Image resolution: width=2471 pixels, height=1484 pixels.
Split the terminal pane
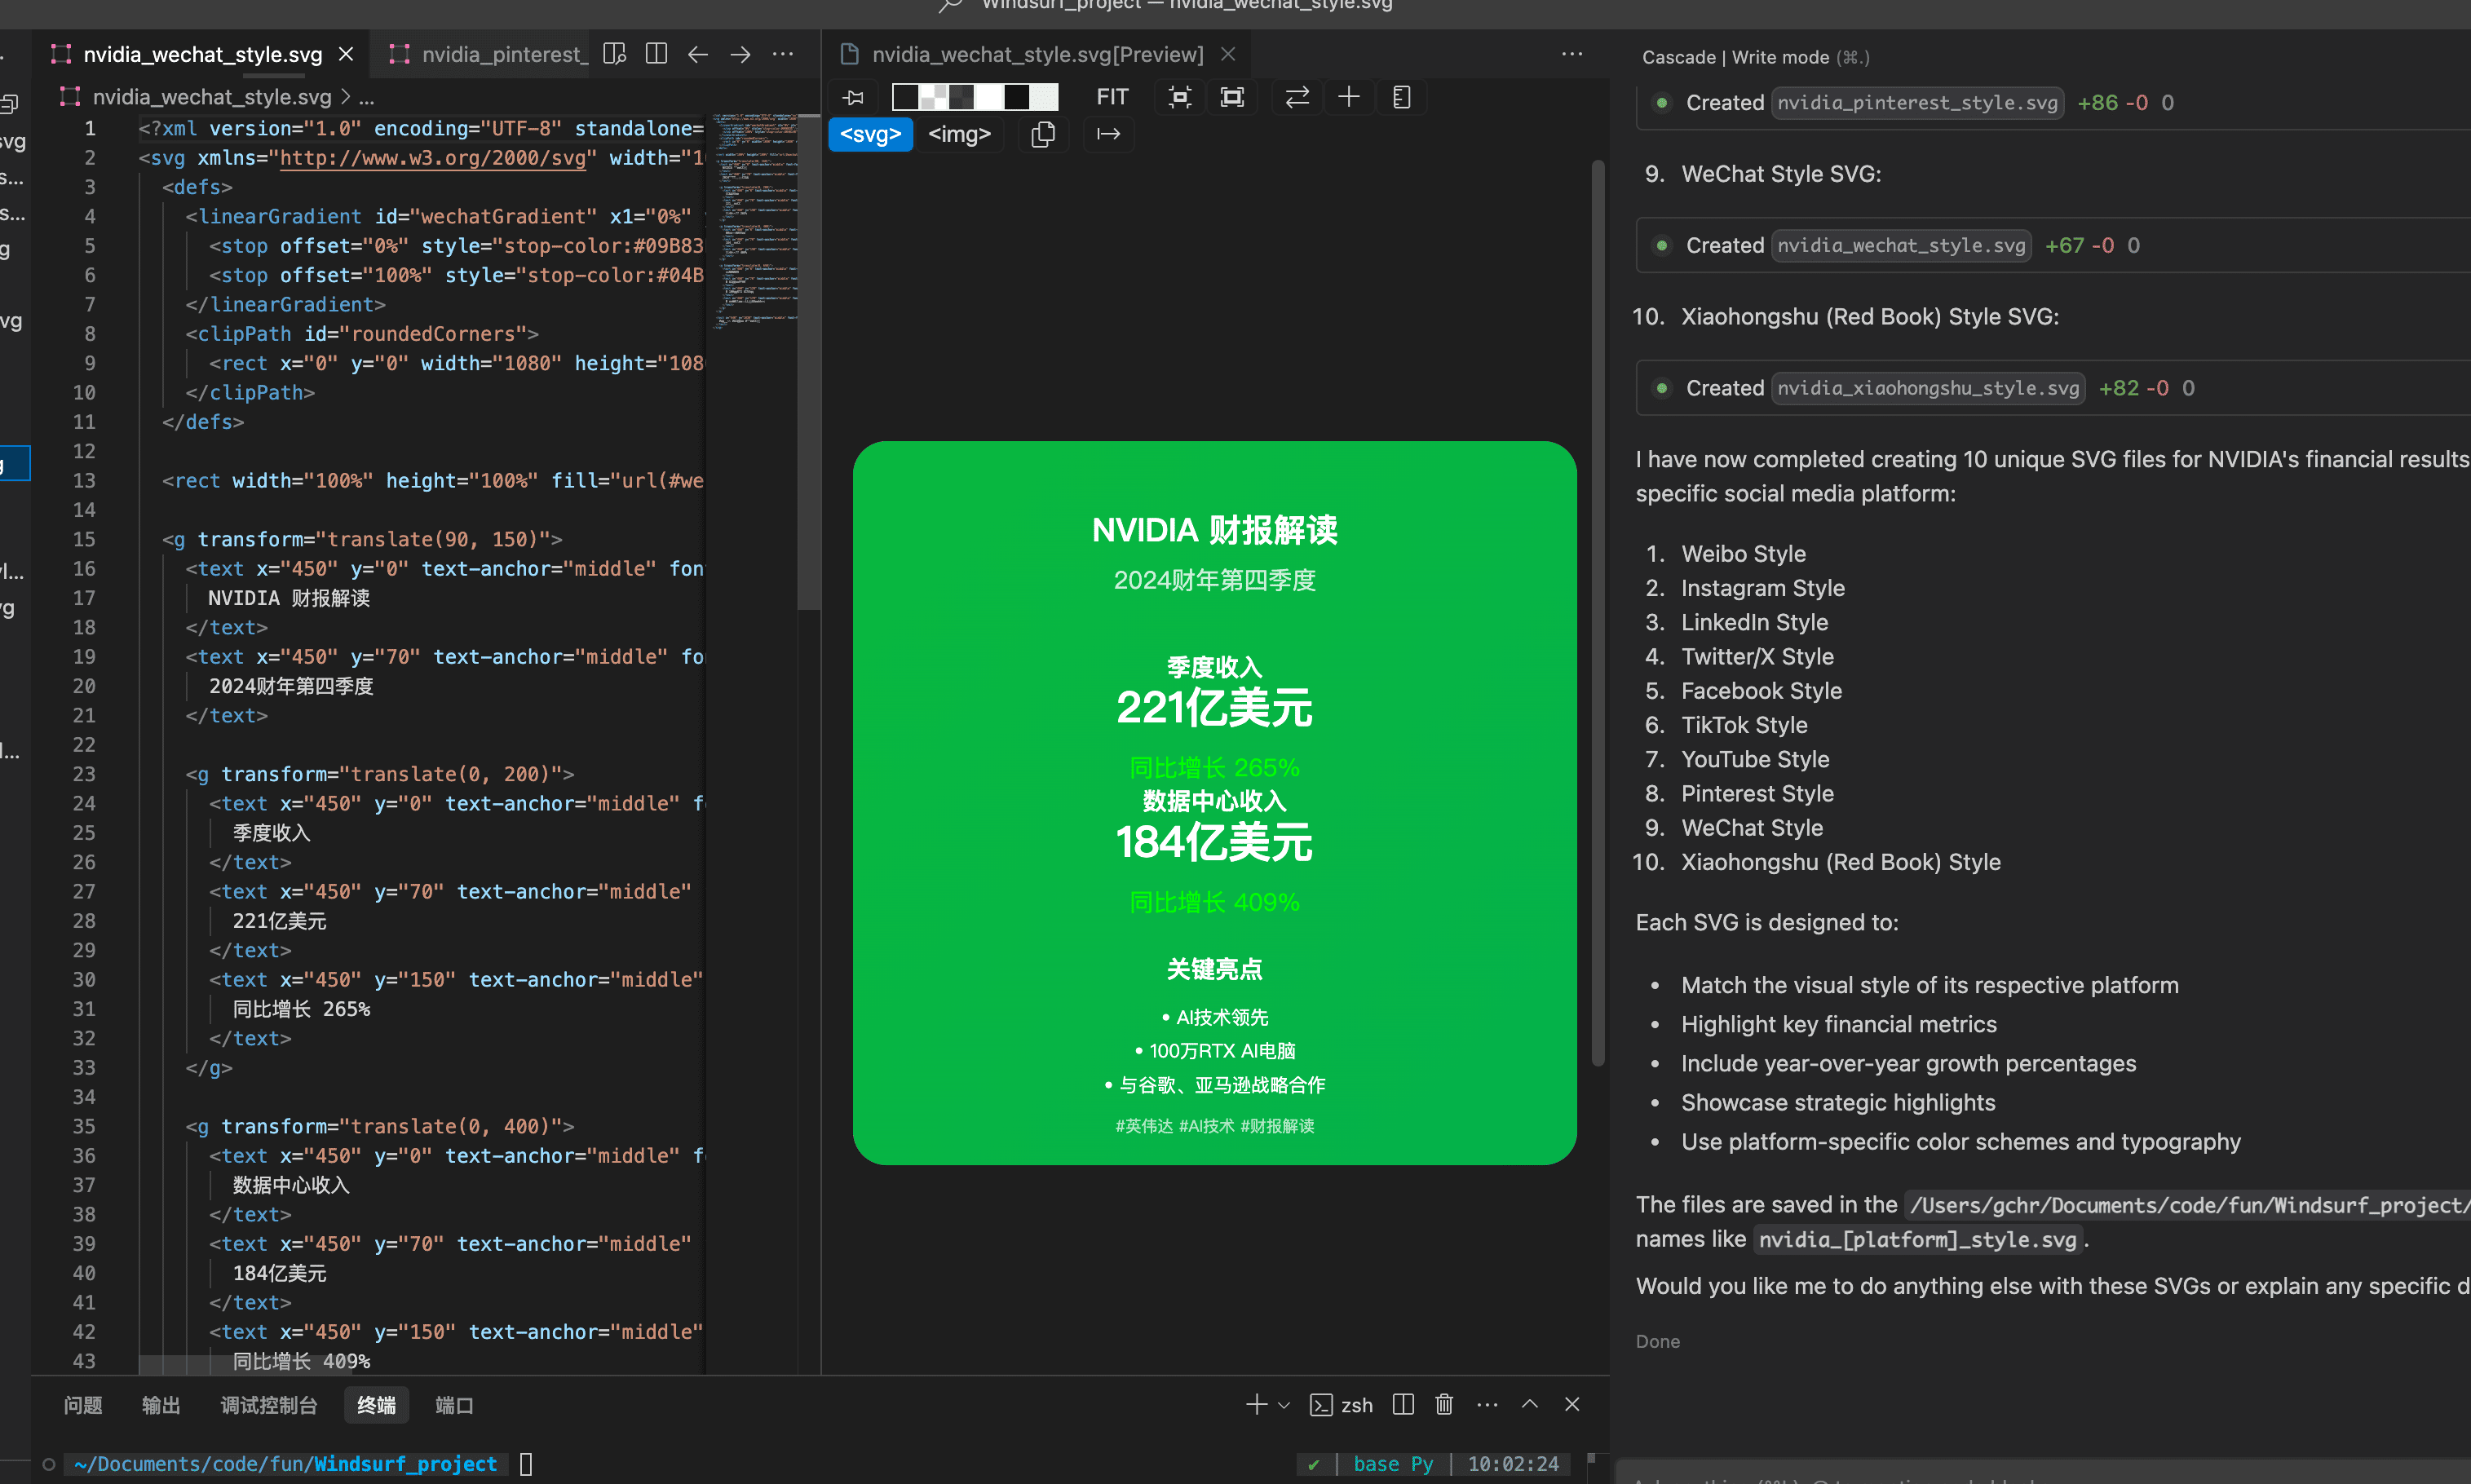click(x=1403, y=1405)
